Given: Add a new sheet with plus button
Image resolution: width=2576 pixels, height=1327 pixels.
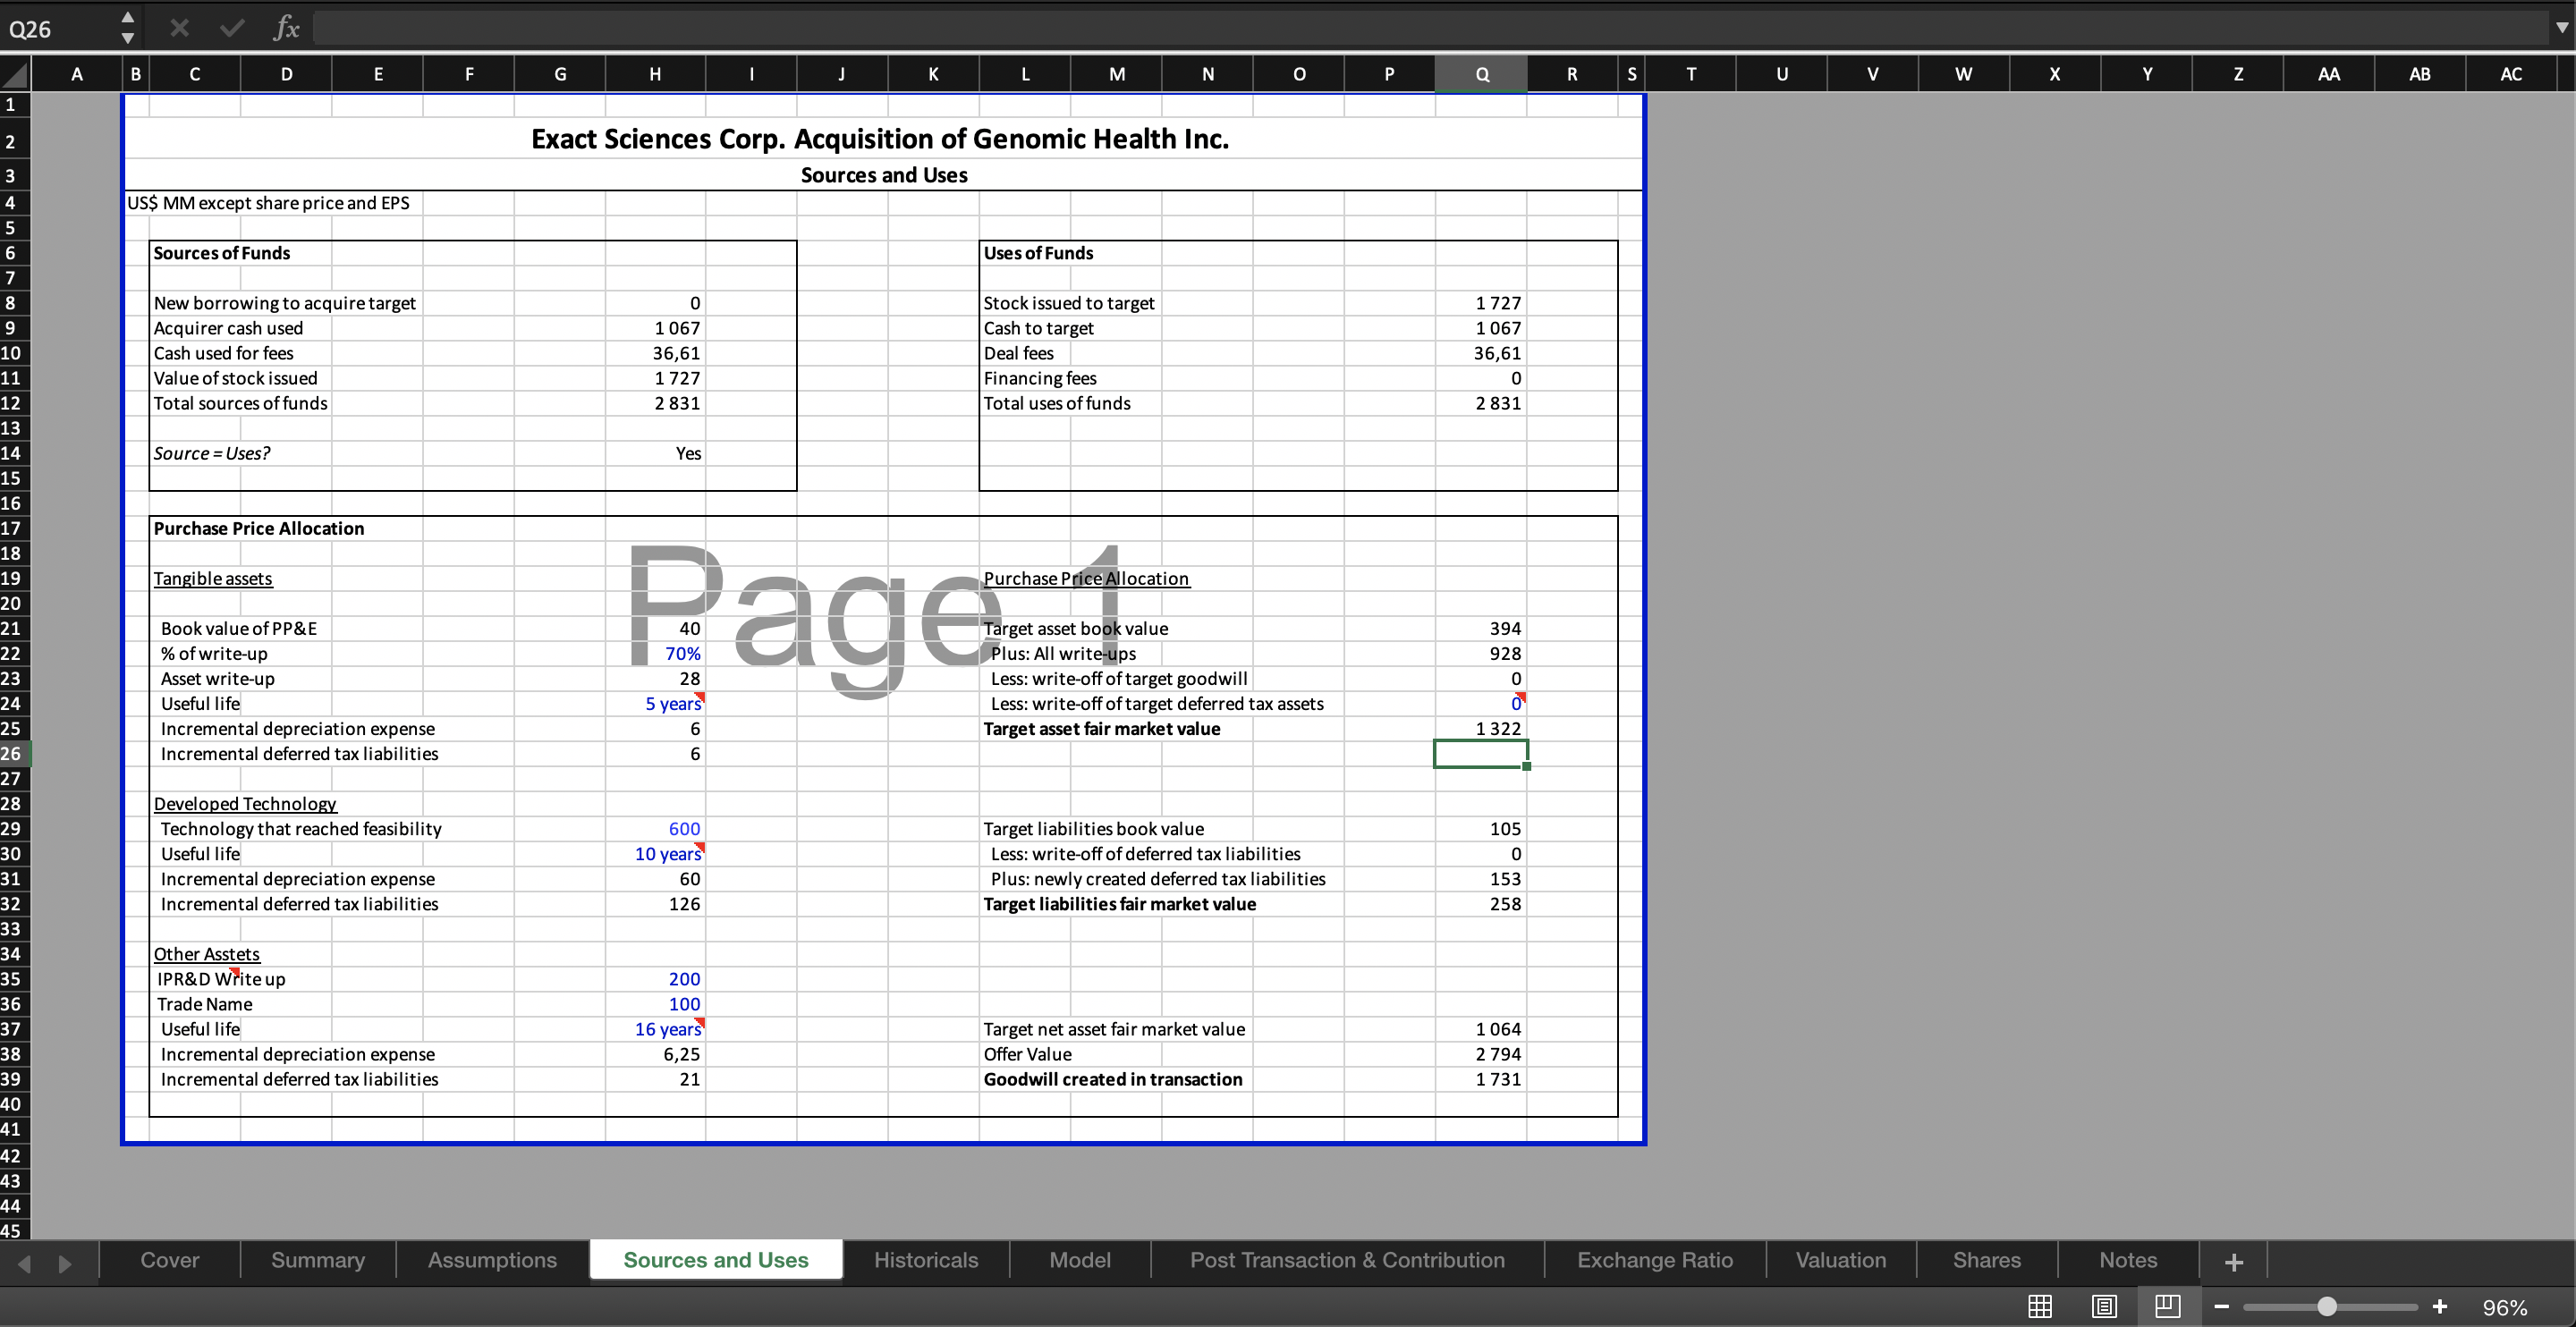Looking at the screenshot, I should click(2234, 1262).
